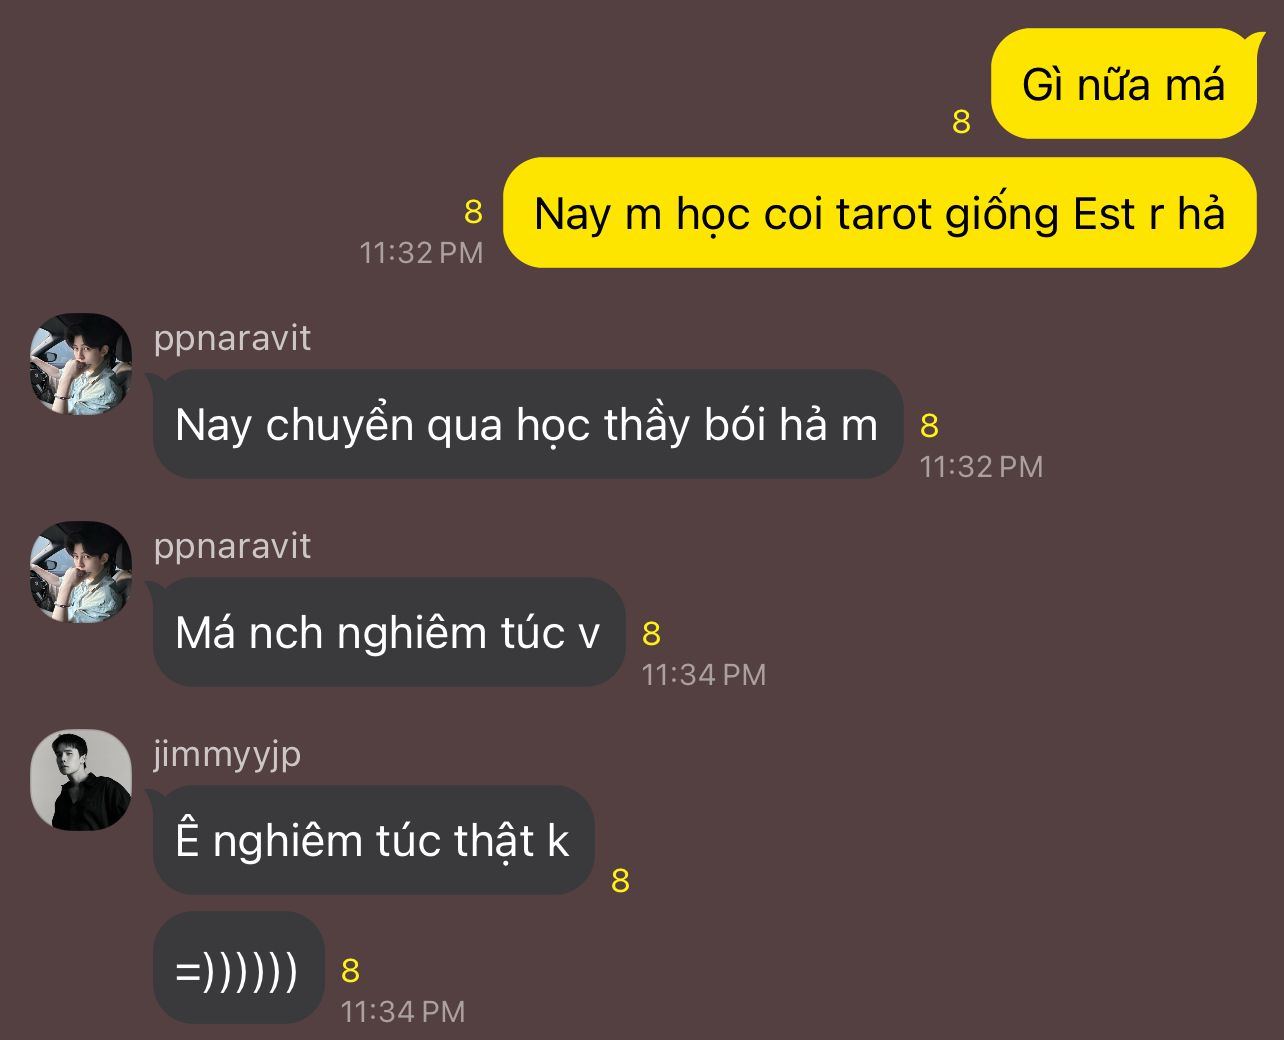Select the "Ê nghiêm túc thật k" bubble
This screenshot has height=1040, width=1284.
tap(373, 840)
